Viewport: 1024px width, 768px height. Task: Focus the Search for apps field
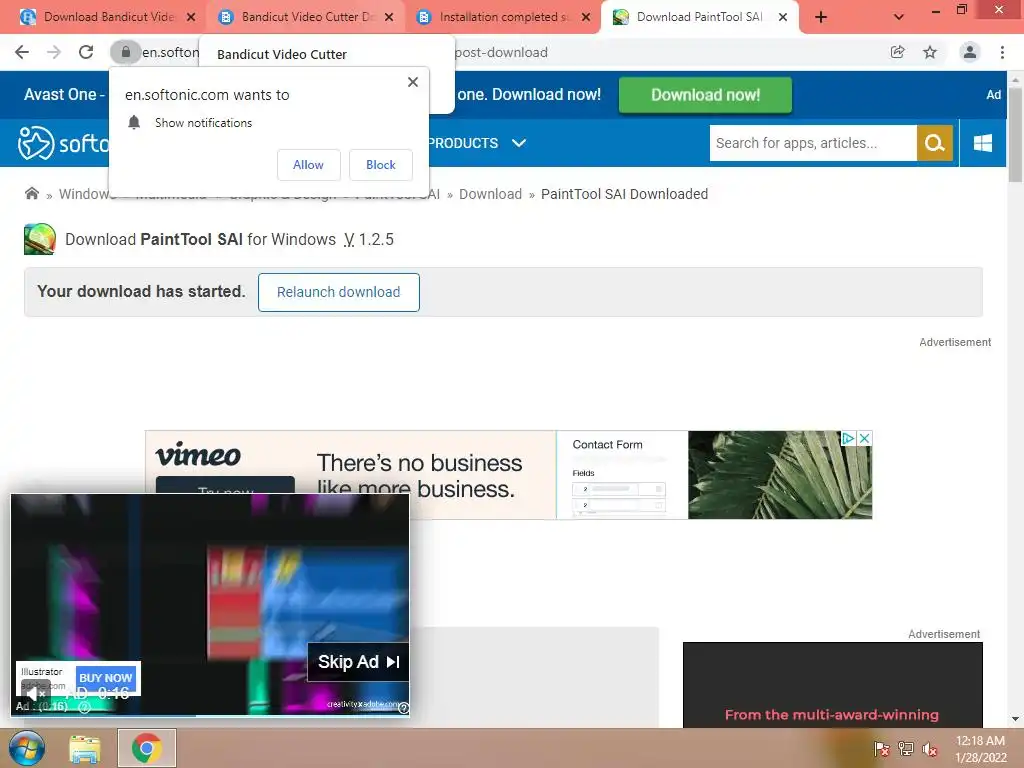point(812,143)
